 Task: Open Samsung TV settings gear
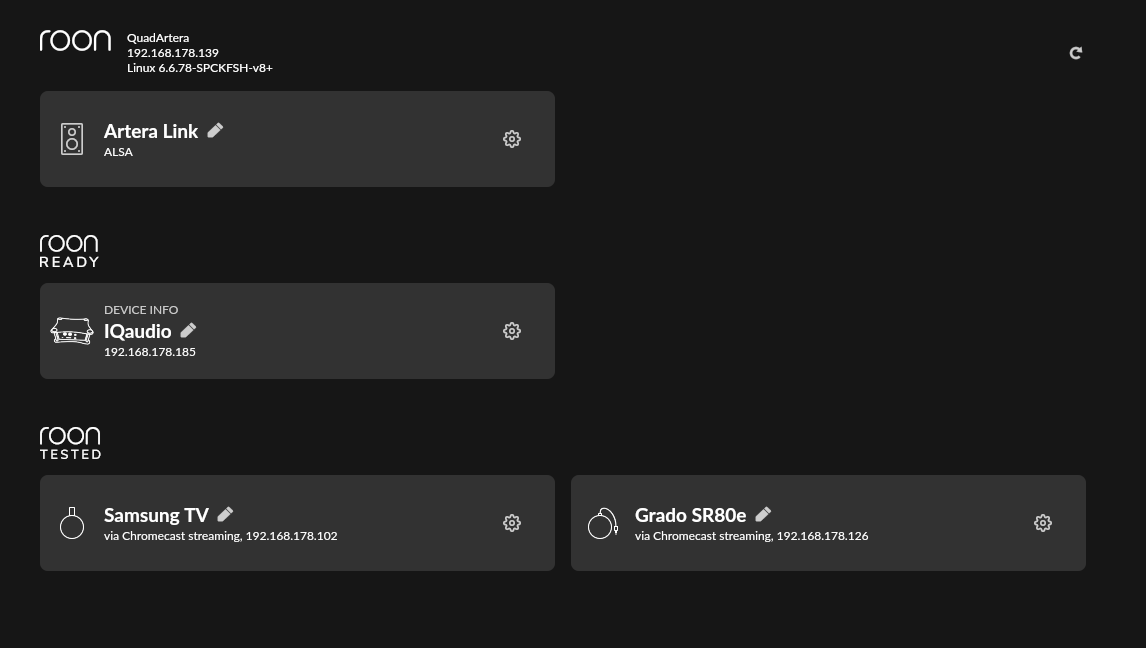[512, 523]
